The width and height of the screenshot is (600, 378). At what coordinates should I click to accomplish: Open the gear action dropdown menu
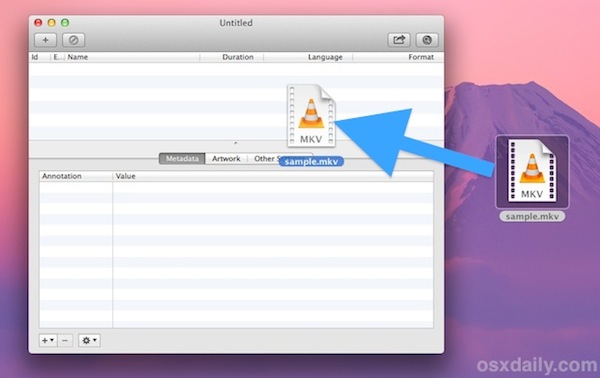tap(90, 340)
